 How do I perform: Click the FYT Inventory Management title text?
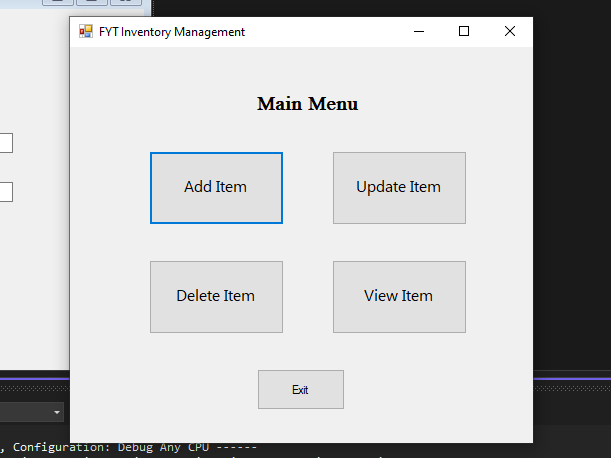coord(172,32)
